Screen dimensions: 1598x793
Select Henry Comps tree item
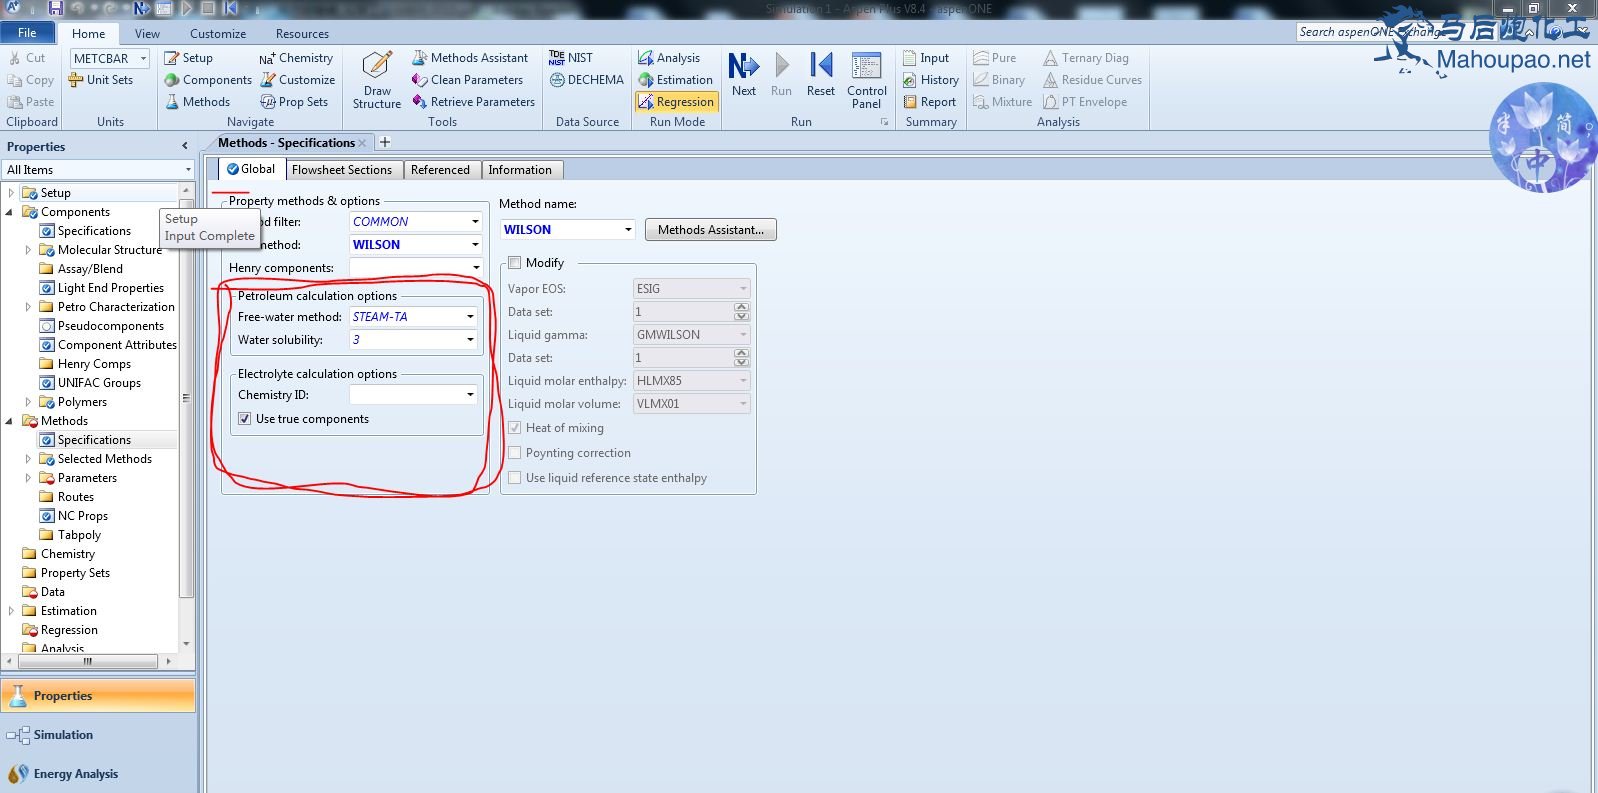click(x=94, y=364)
